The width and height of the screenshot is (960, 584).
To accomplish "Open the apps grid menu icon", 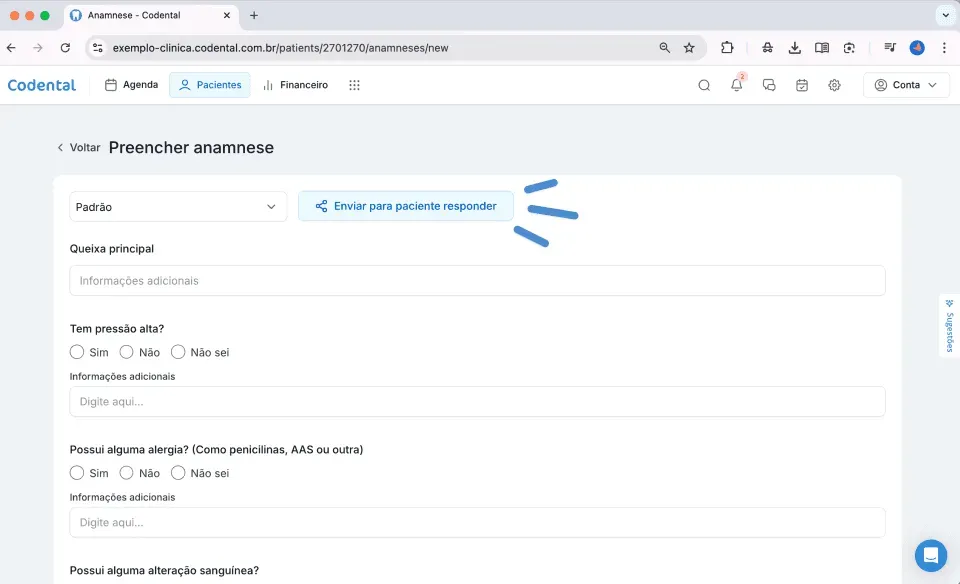I will (354, 85).
